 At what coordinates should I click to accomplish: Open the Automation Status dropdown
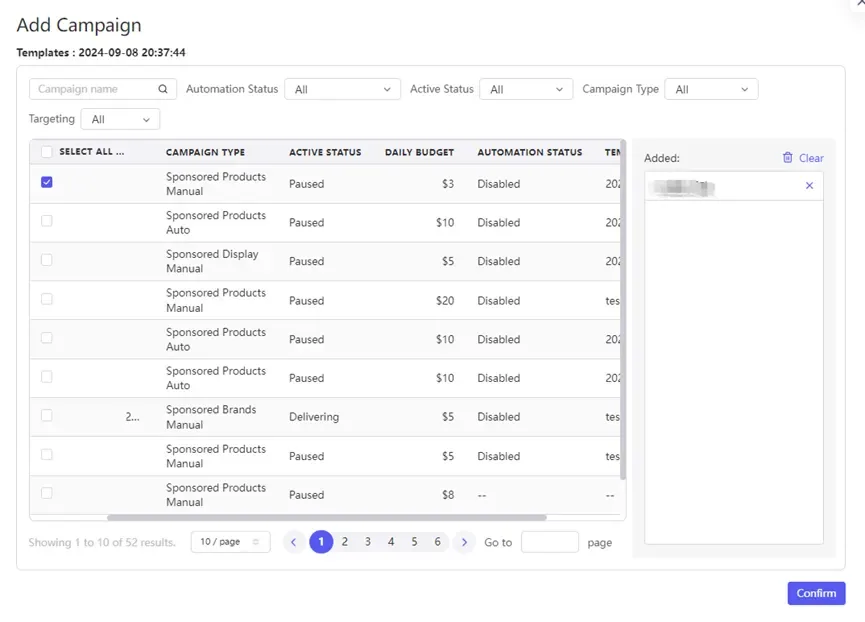tap(343, 89)
